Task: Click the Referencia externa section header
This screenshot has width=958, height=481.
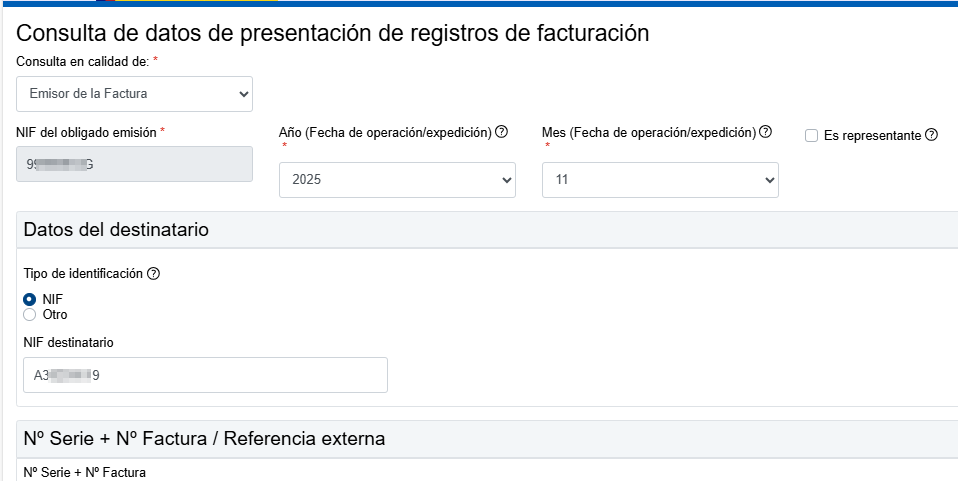Action: tap(204, 439)
